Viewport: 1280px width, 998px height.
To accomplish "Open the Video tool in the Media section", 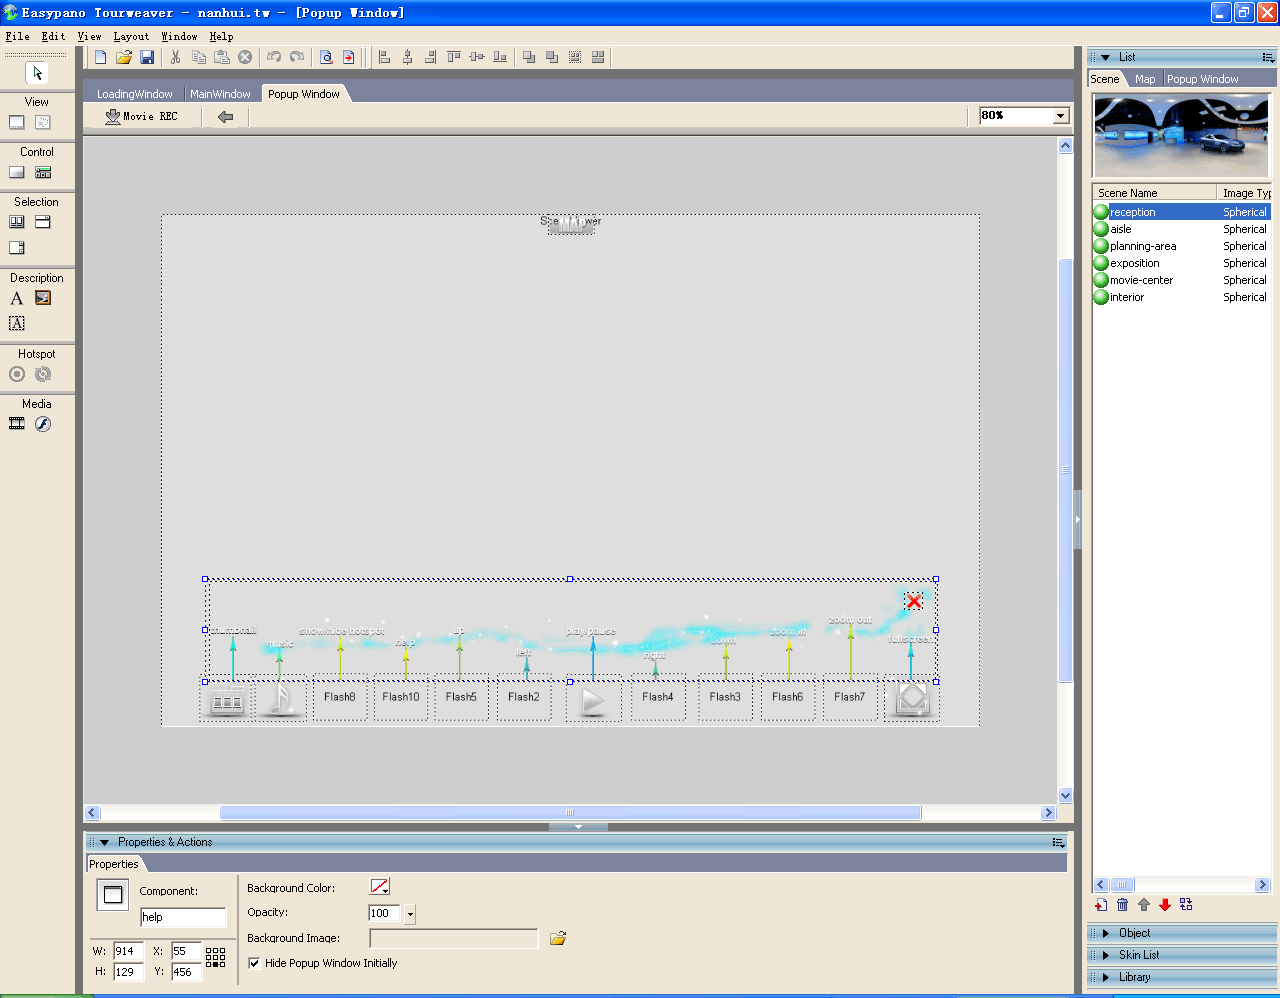I will coord(16,423).
